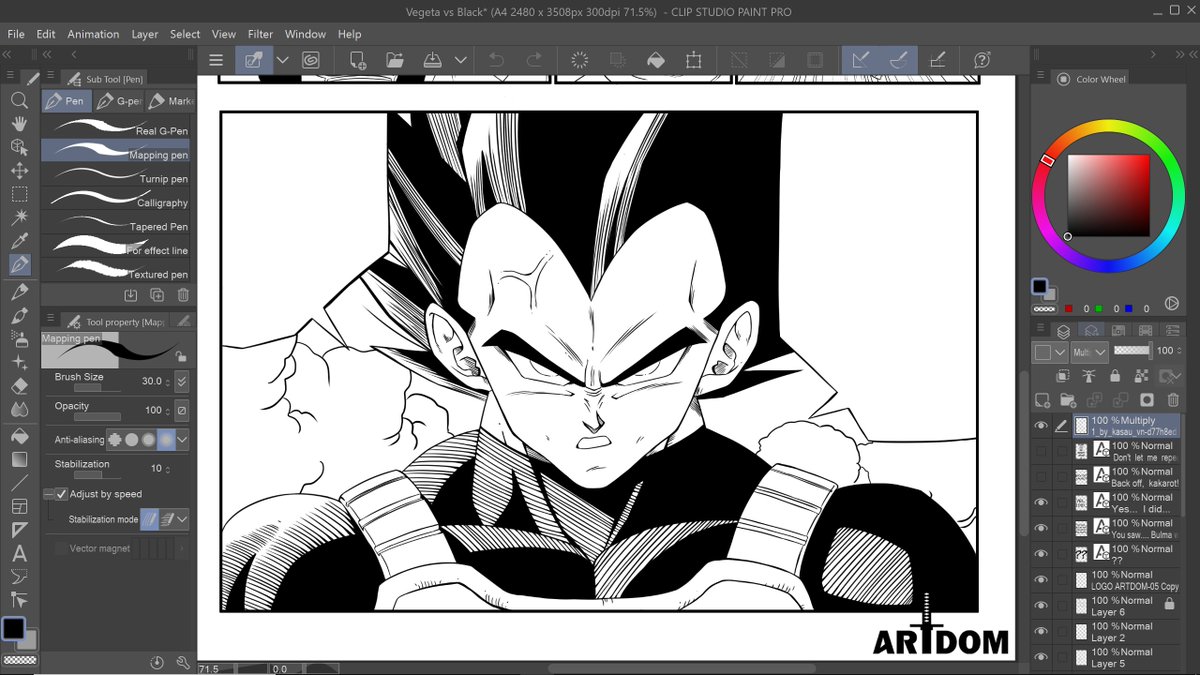
Task: Choose the Calligraphy sub tool
Action: click(x=115, y=199)
